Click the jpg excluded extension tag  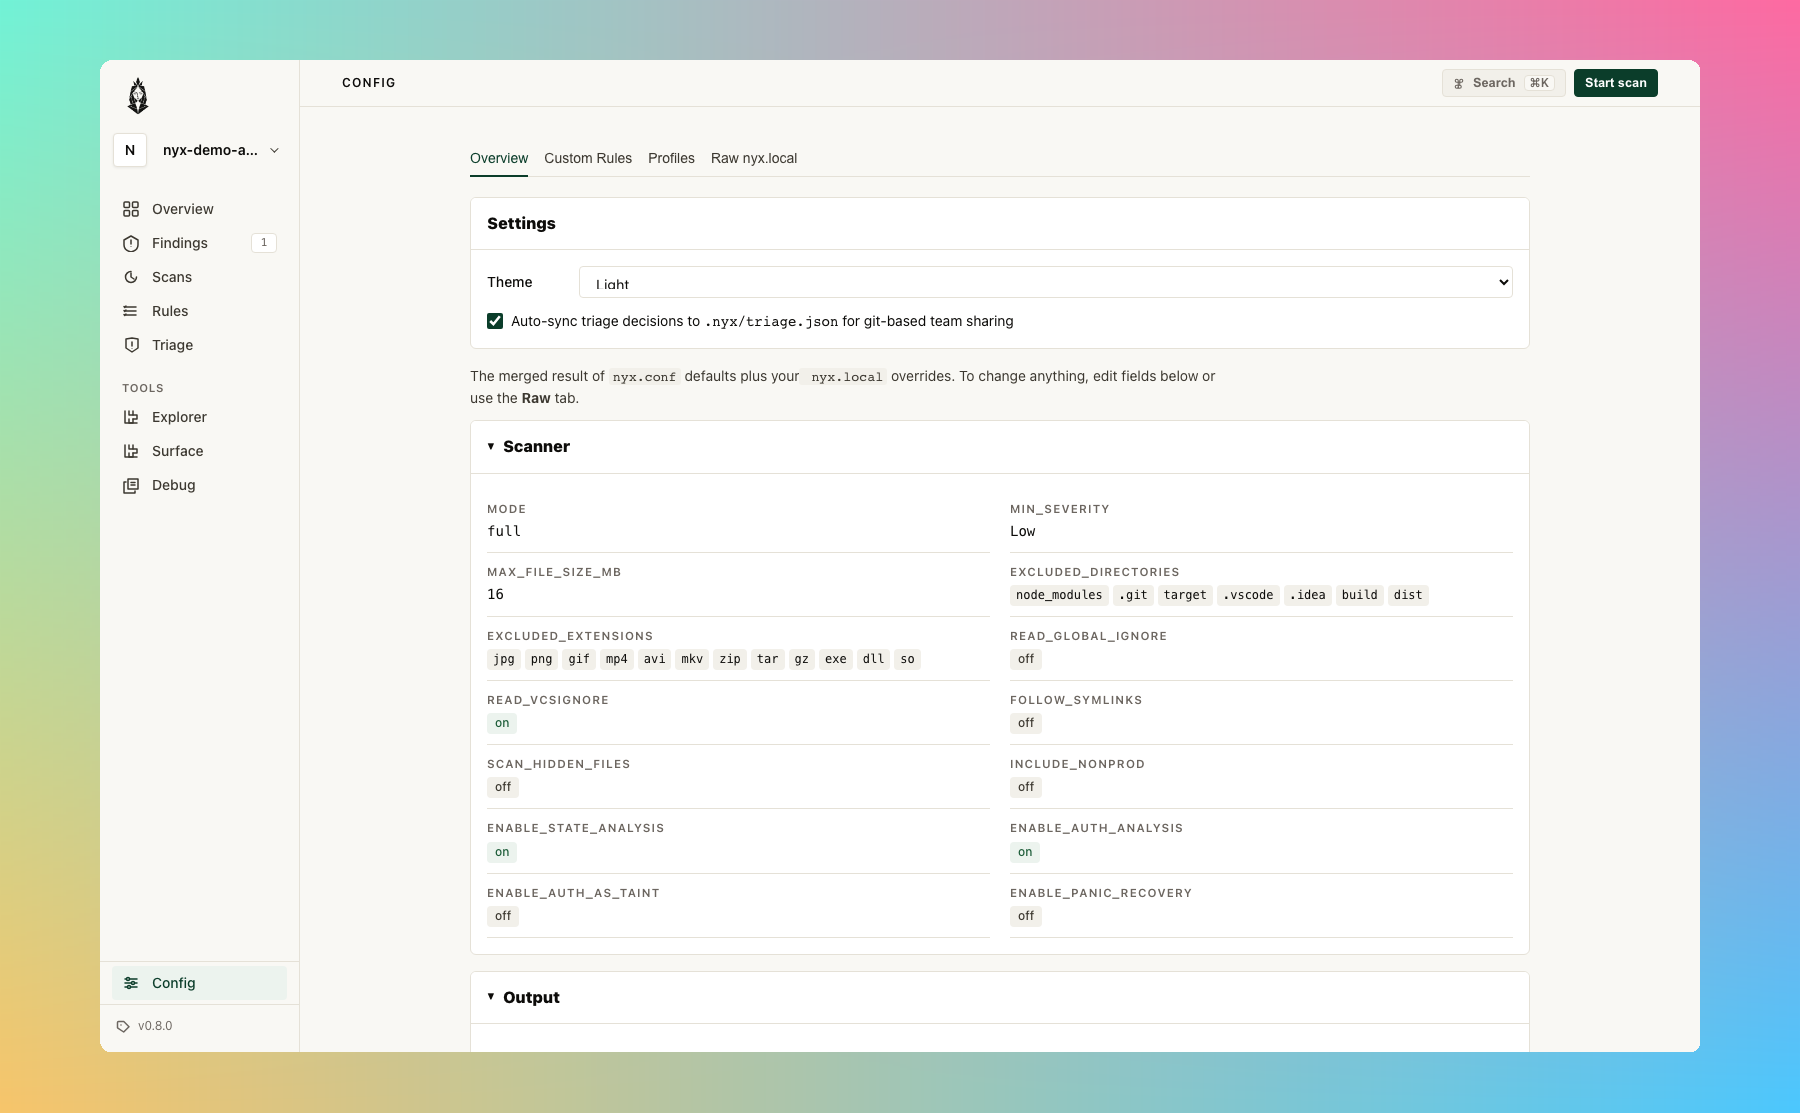tap(504, 659)
